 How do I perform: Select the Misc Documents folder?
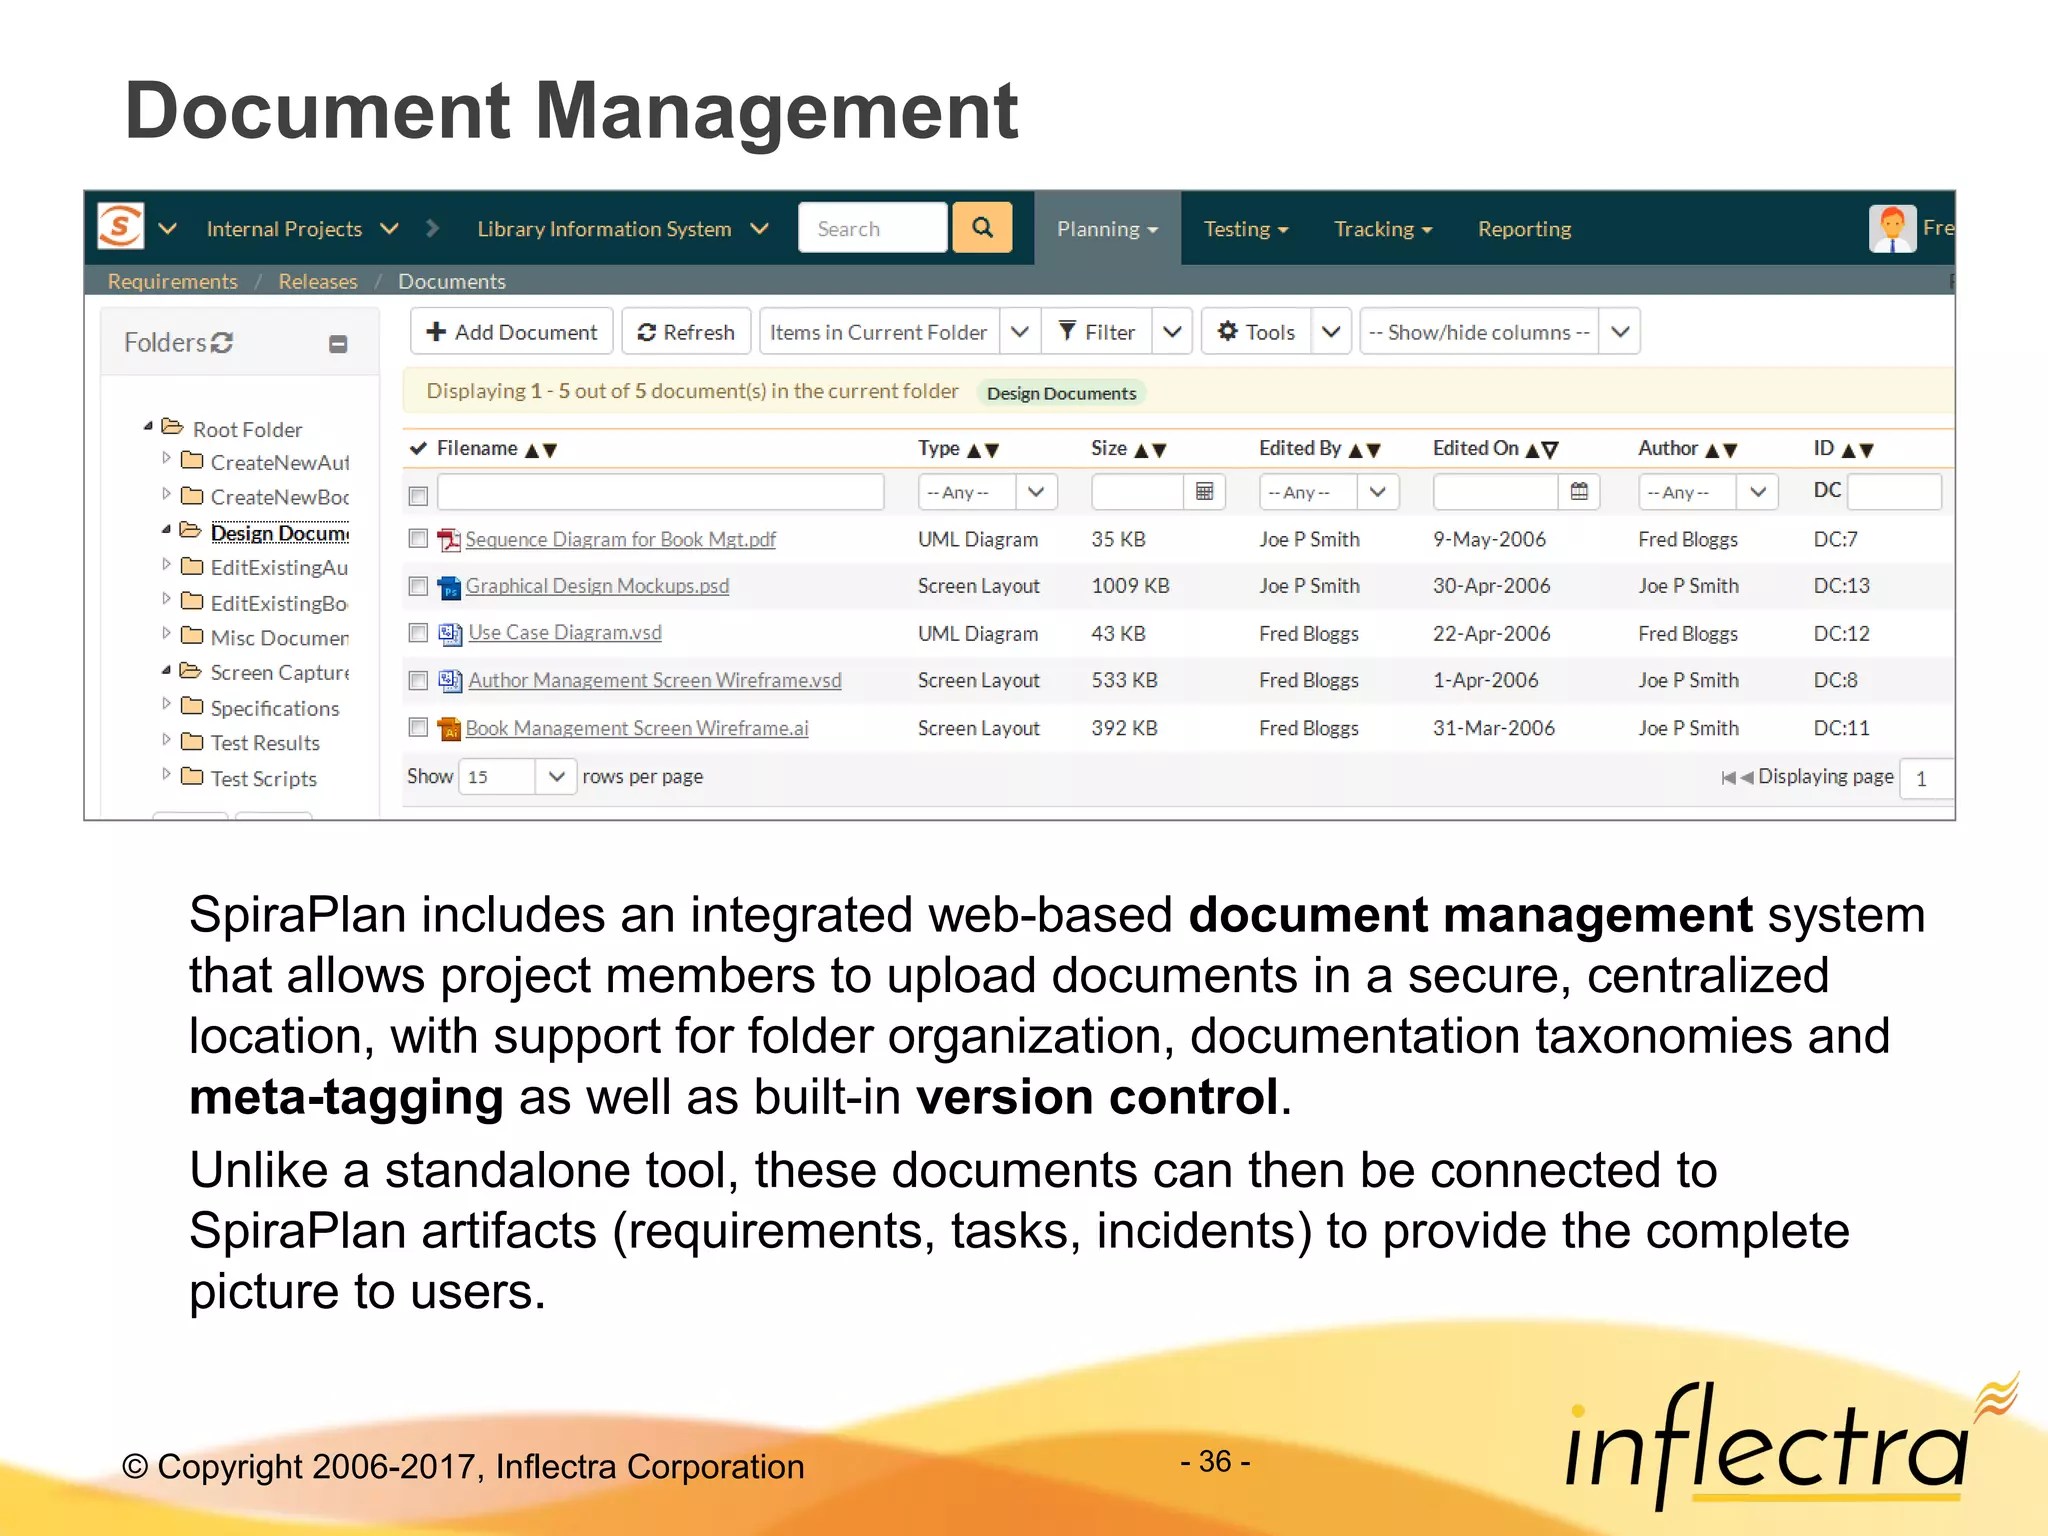(x=279, y=637)
